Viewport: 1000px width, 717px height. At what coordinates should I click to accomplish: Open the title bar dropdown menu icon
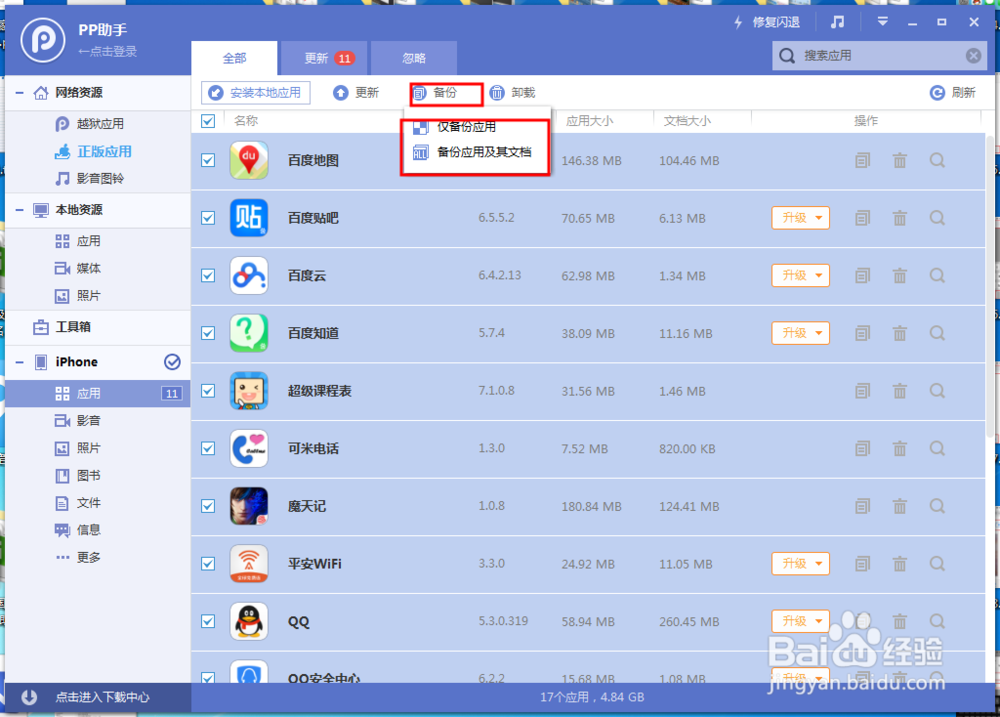point(883,22)
